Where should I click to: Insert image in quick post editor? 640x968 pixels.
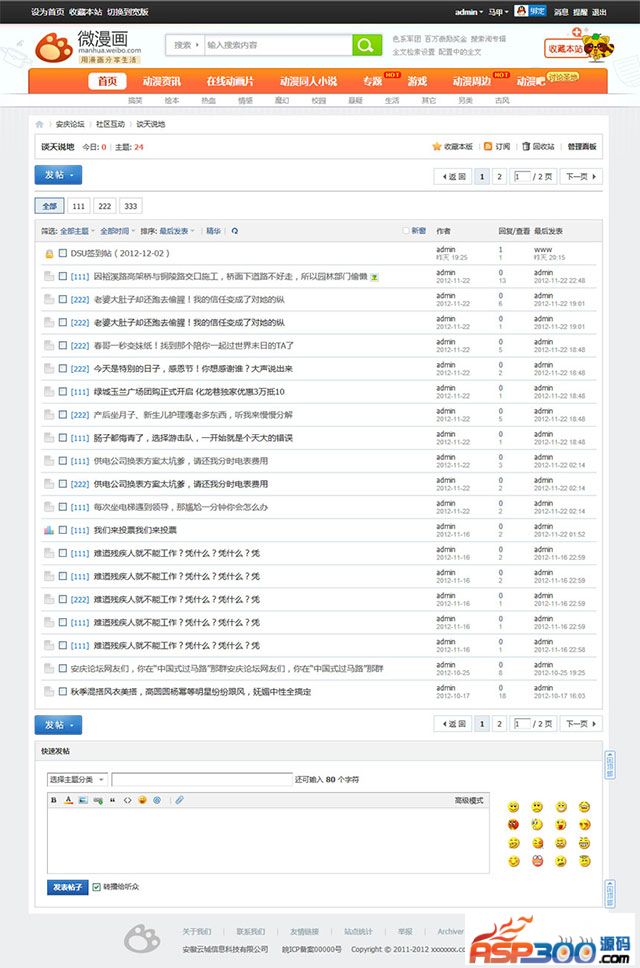tap(83, 800)
